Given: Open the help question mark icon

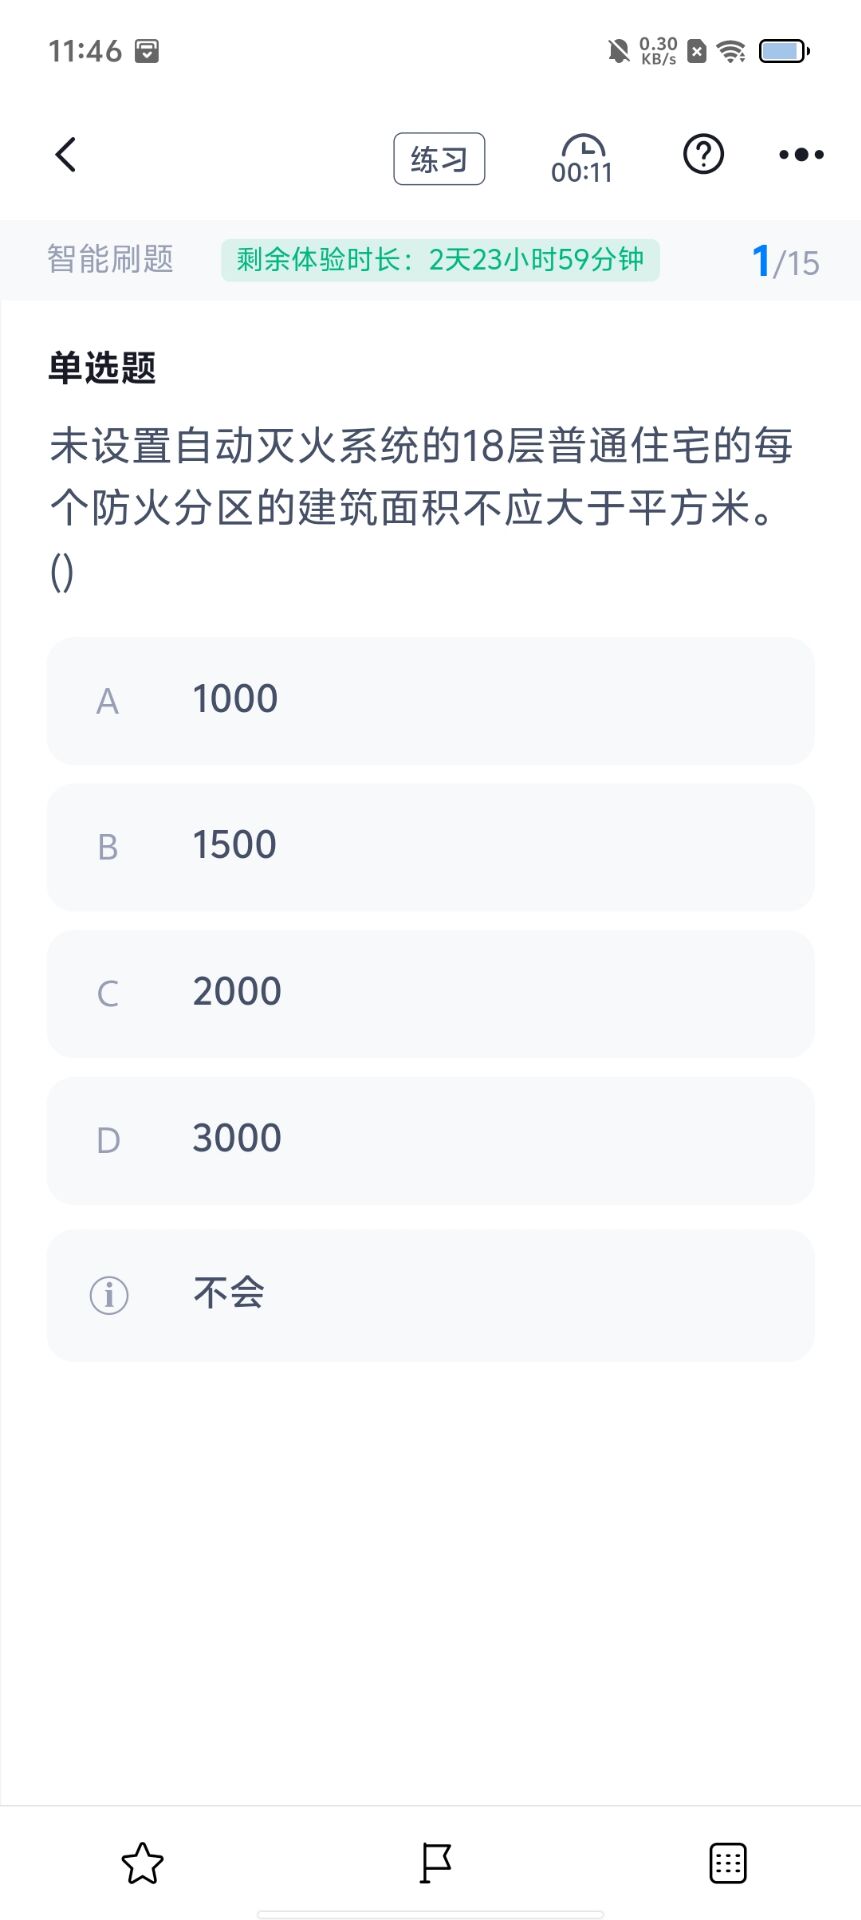Looking at the screenshot, I should [x=704, y=154].
